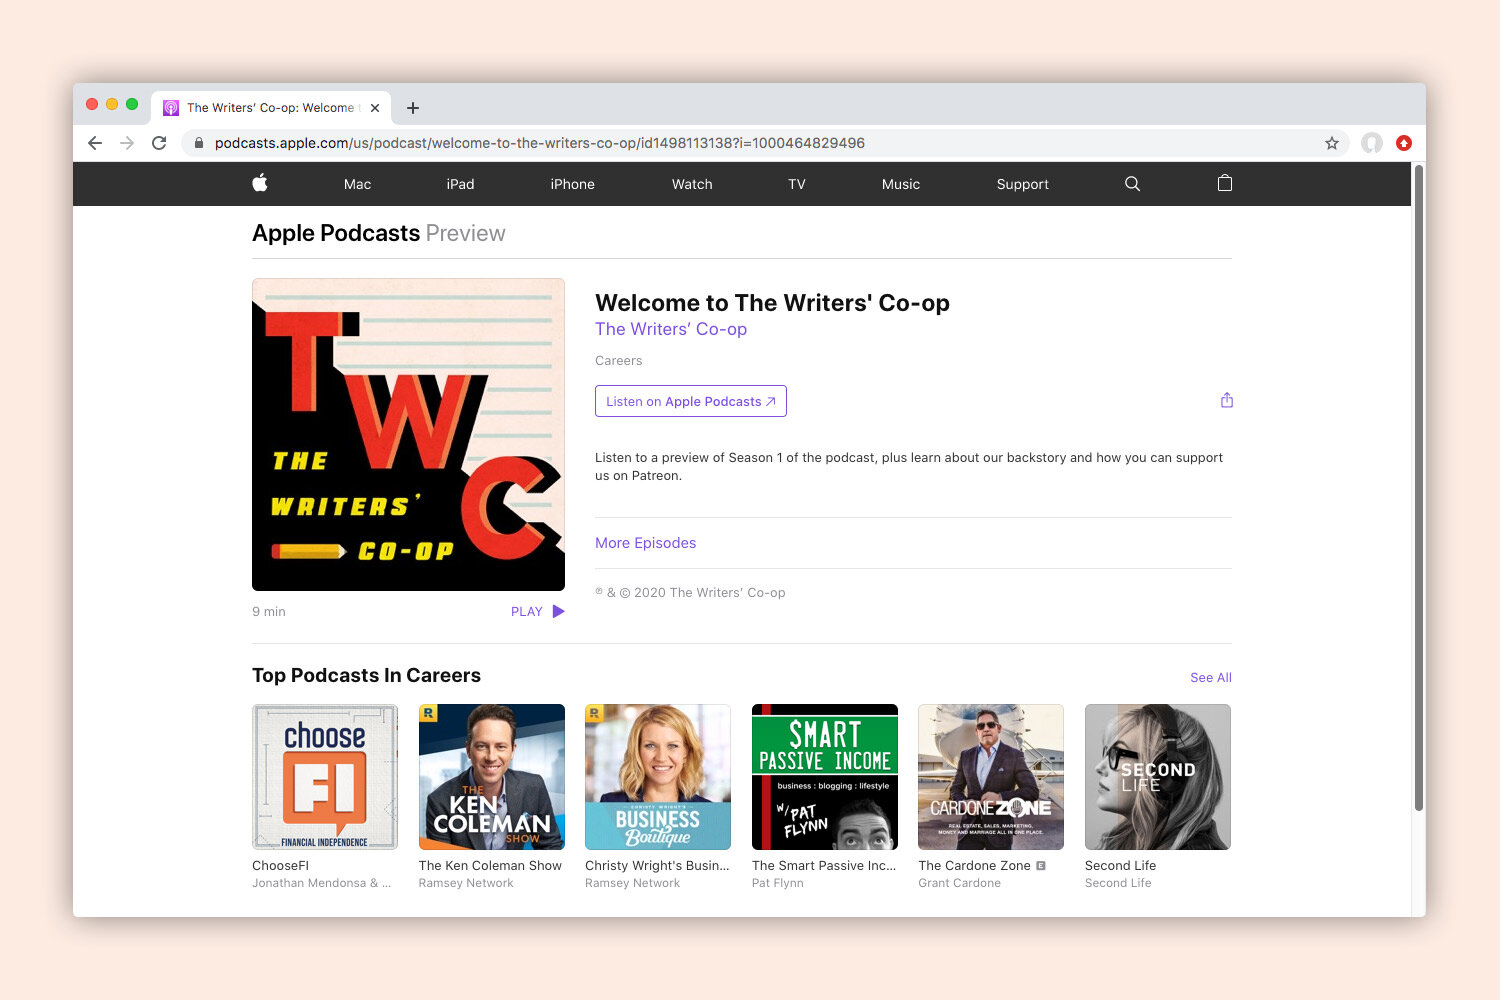Click 'Pat Flynn' author text
The image size is (1500, 1000).
777,883
